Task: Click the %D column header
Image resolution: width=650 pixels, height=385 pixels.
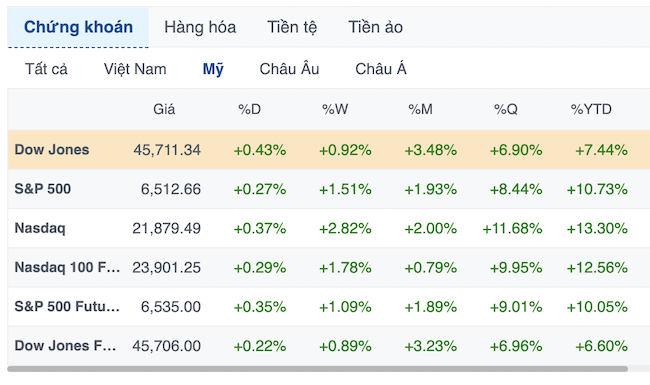Action: [x=250, y=109]
